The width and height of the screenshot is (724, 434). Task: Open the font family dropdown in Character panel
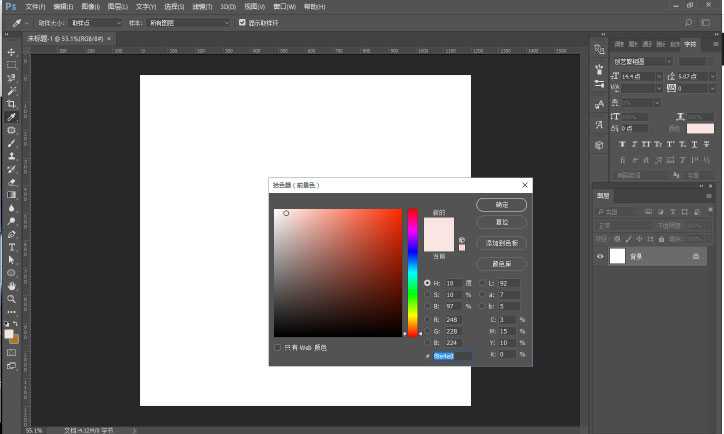(647, 61)
